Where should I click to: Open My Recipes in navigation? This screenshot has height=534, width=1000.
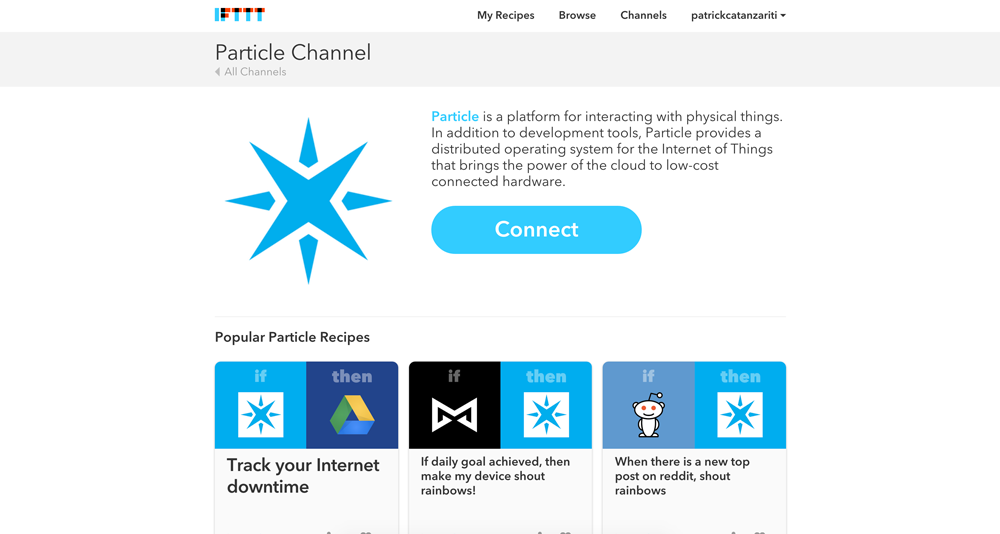(x=506, y=15)
